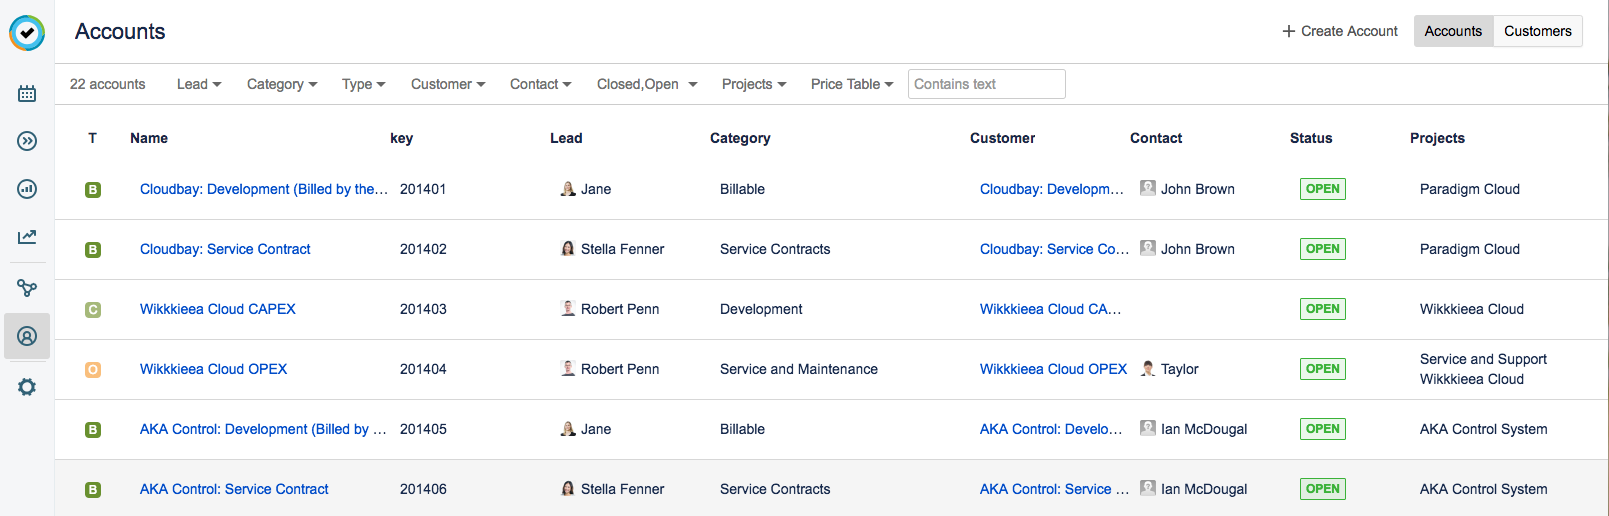Image resolution: width=1609 pixels, height=516 pixels.
Task: Open the trending line chart sidebar icon
Action: [x=27, y=237]
